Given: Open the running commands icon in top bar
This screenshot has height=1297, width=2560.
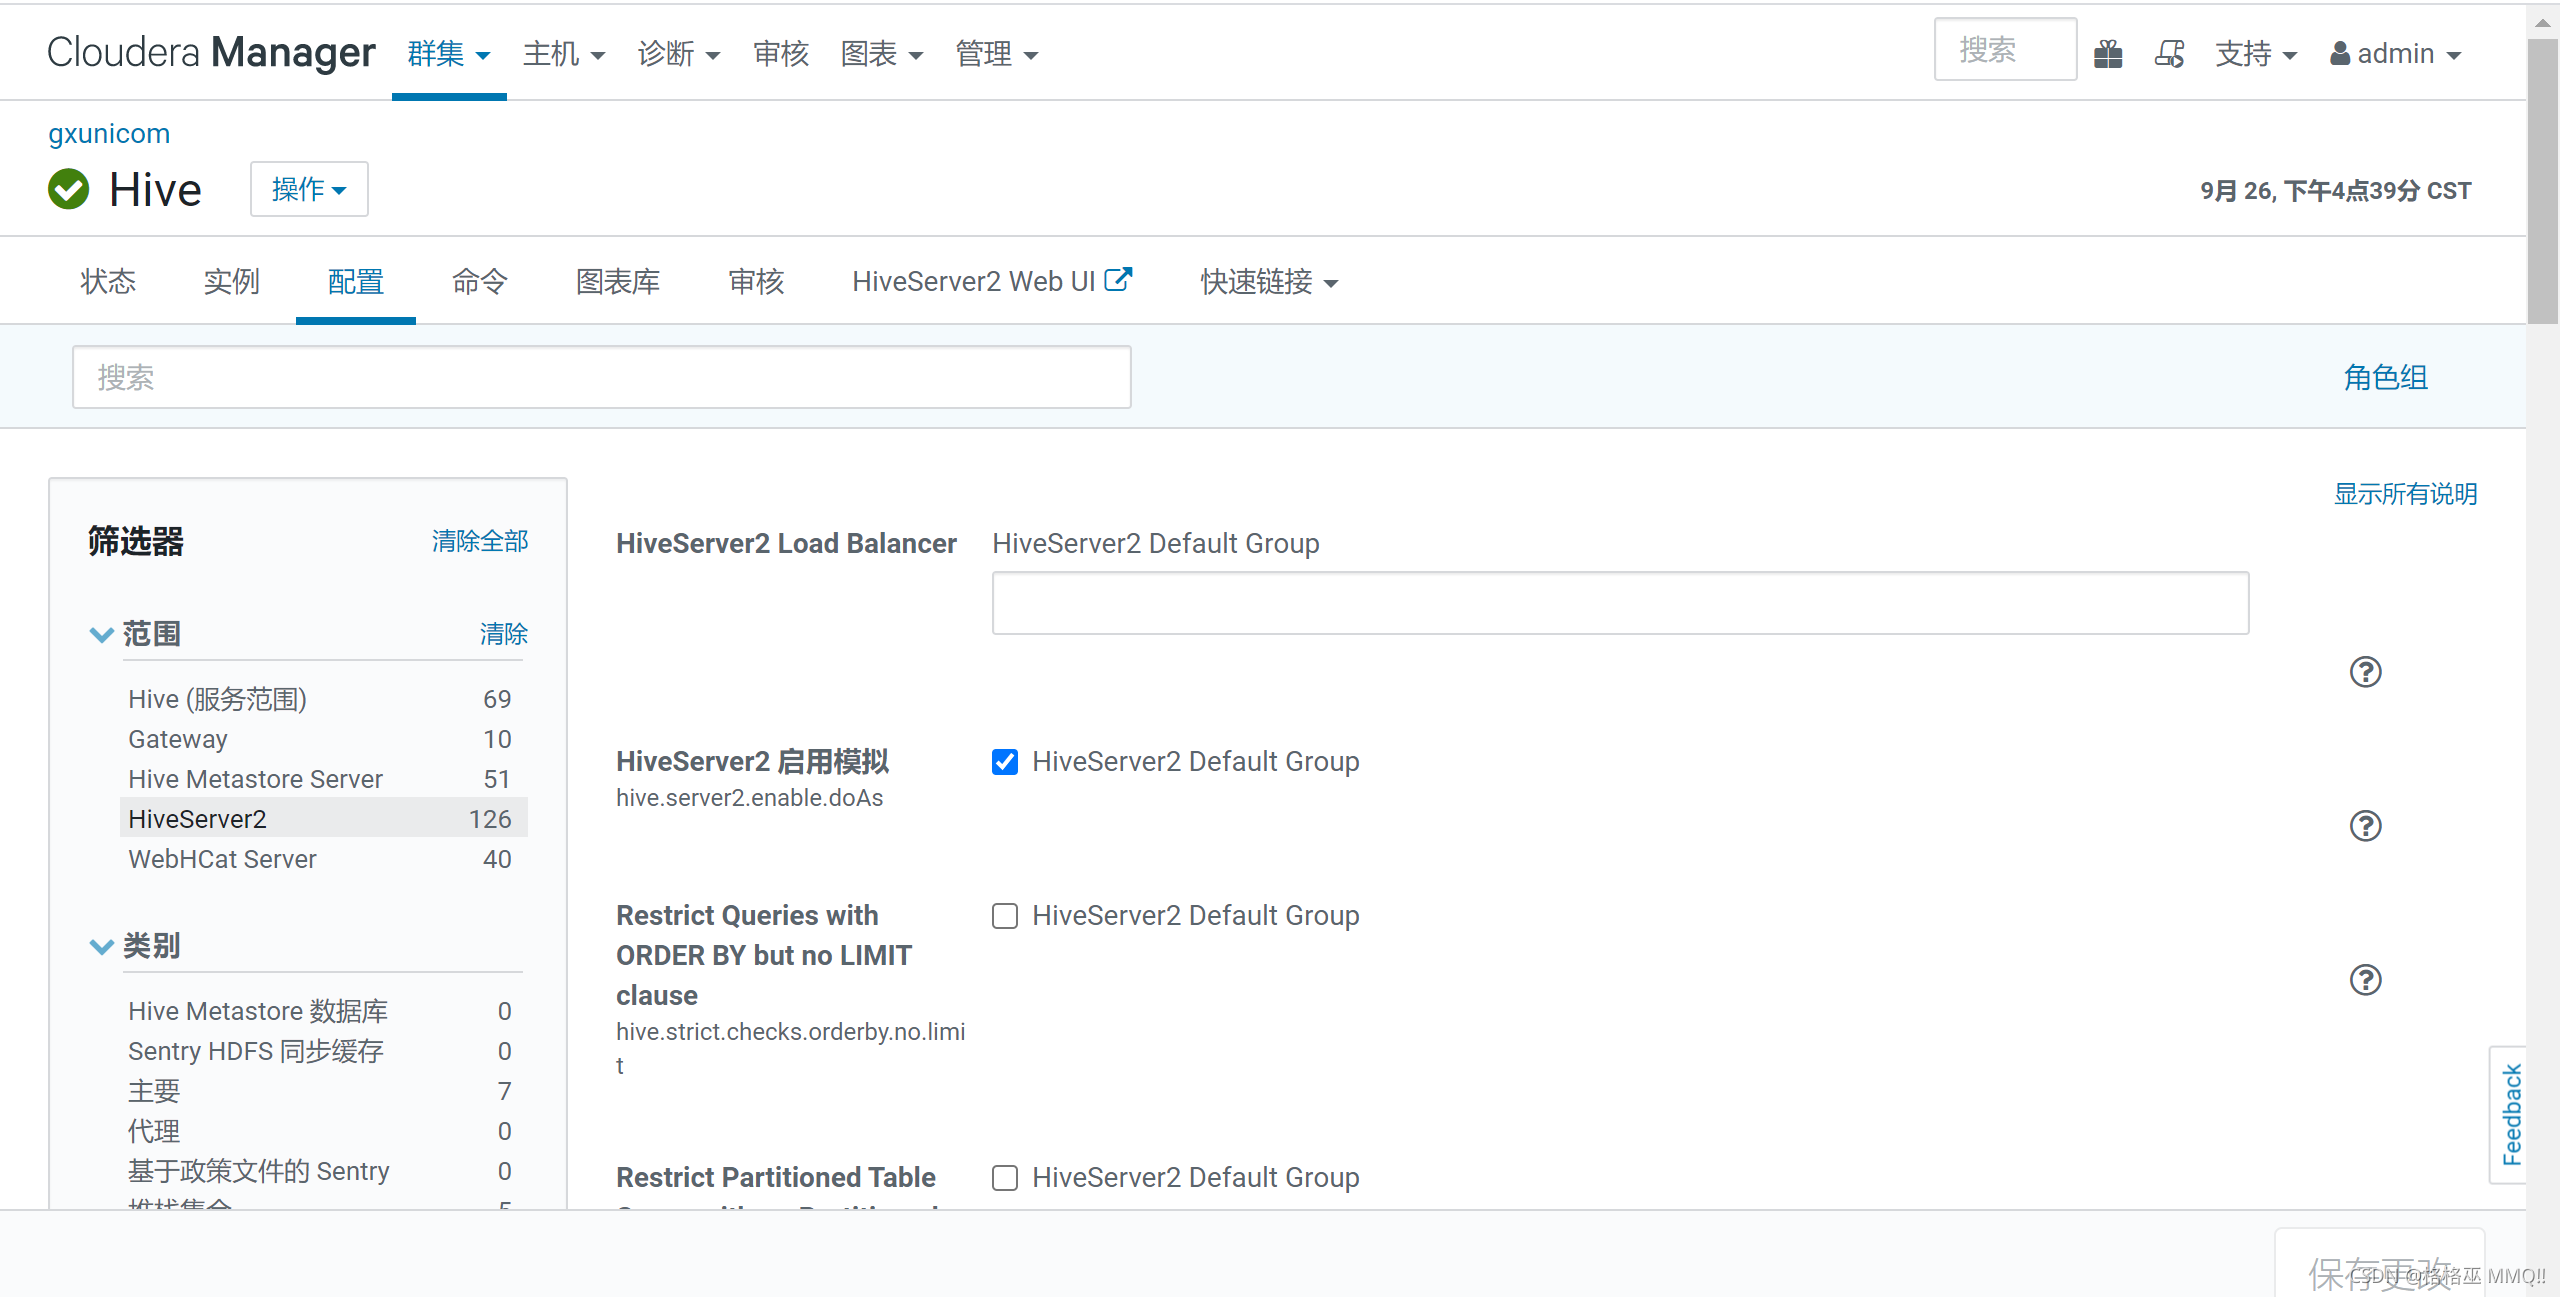Looking at the screenshot, I should click(x=2169, y=53).
